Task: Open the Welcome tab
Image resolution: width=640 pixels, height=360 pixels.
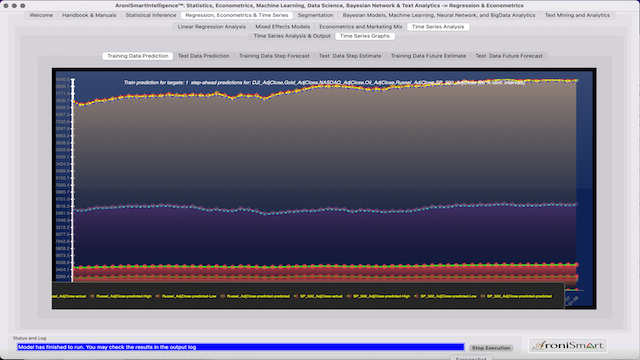Action: pos(41,15)
